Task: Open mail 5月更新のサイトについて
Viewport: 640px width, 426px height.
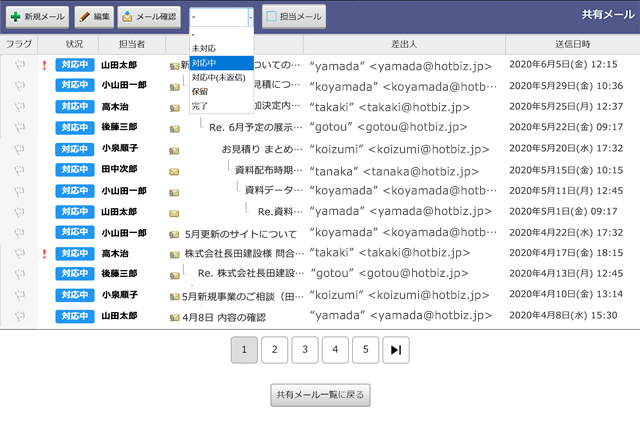Action: [x=241, y=234]
